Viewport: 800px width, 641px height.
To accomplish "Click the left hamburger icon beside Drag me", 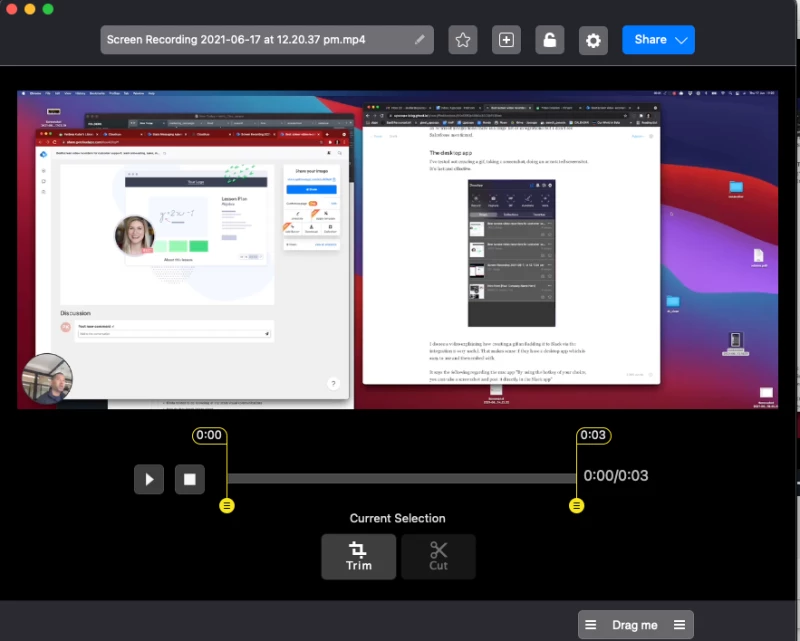I will 591,625.
